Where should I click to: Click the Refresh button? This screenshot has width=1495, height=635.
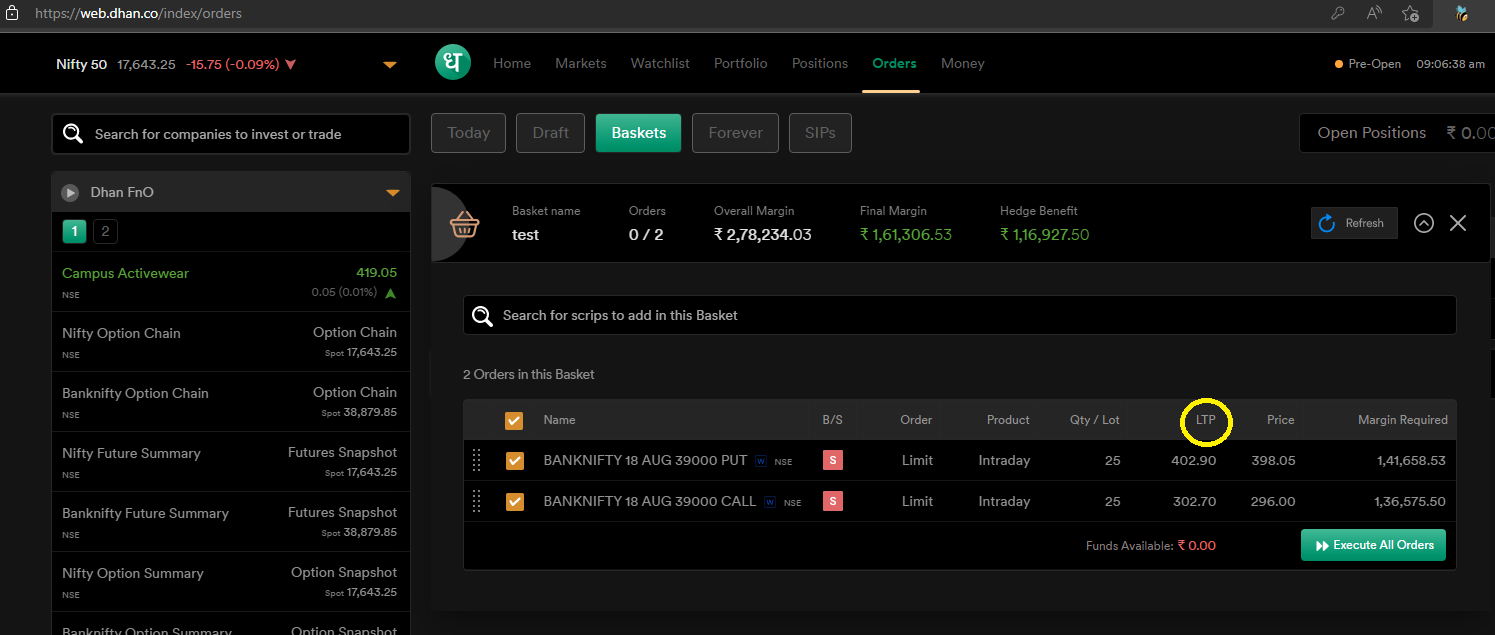[1354, 223]
